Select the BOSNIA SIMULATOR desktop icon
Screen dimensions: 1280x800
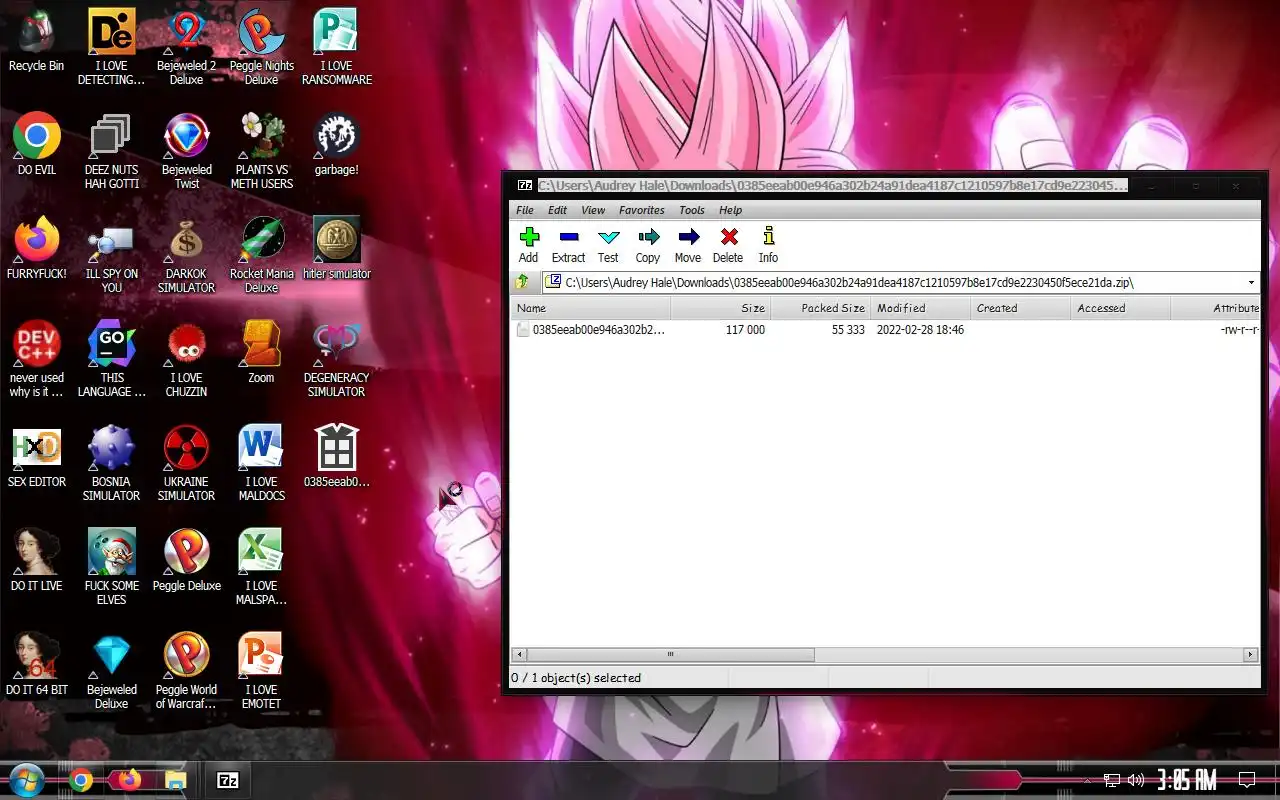tap(111, 463)
